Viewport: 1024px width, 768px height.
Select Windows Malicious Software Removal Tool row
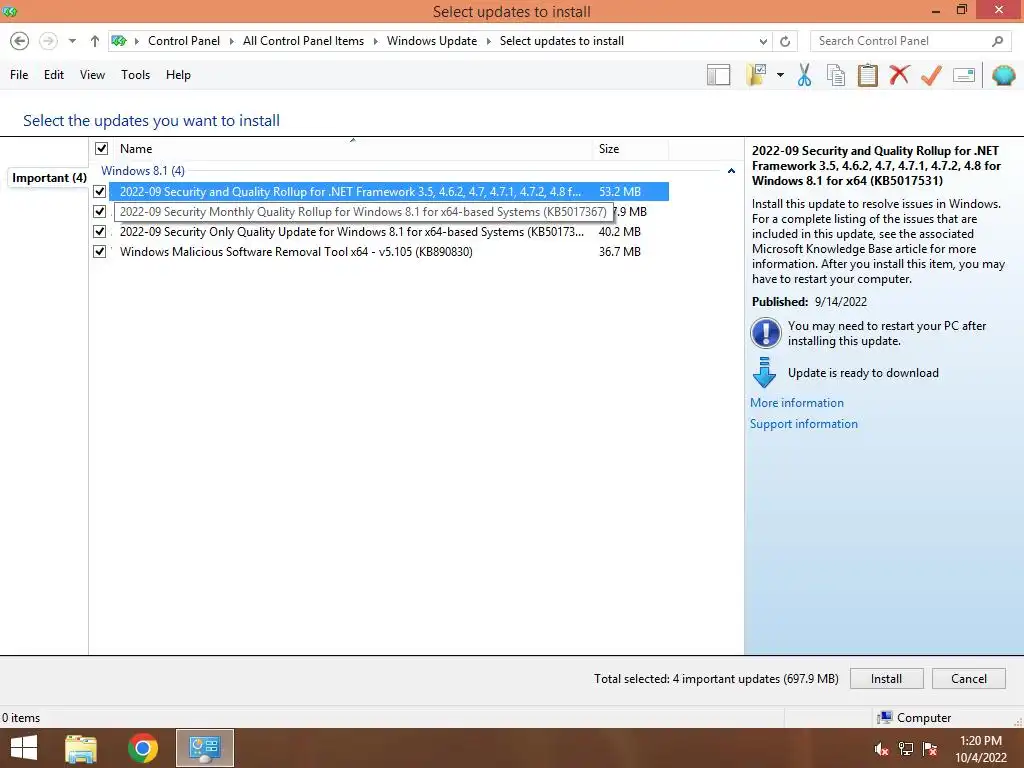[389, 251]
